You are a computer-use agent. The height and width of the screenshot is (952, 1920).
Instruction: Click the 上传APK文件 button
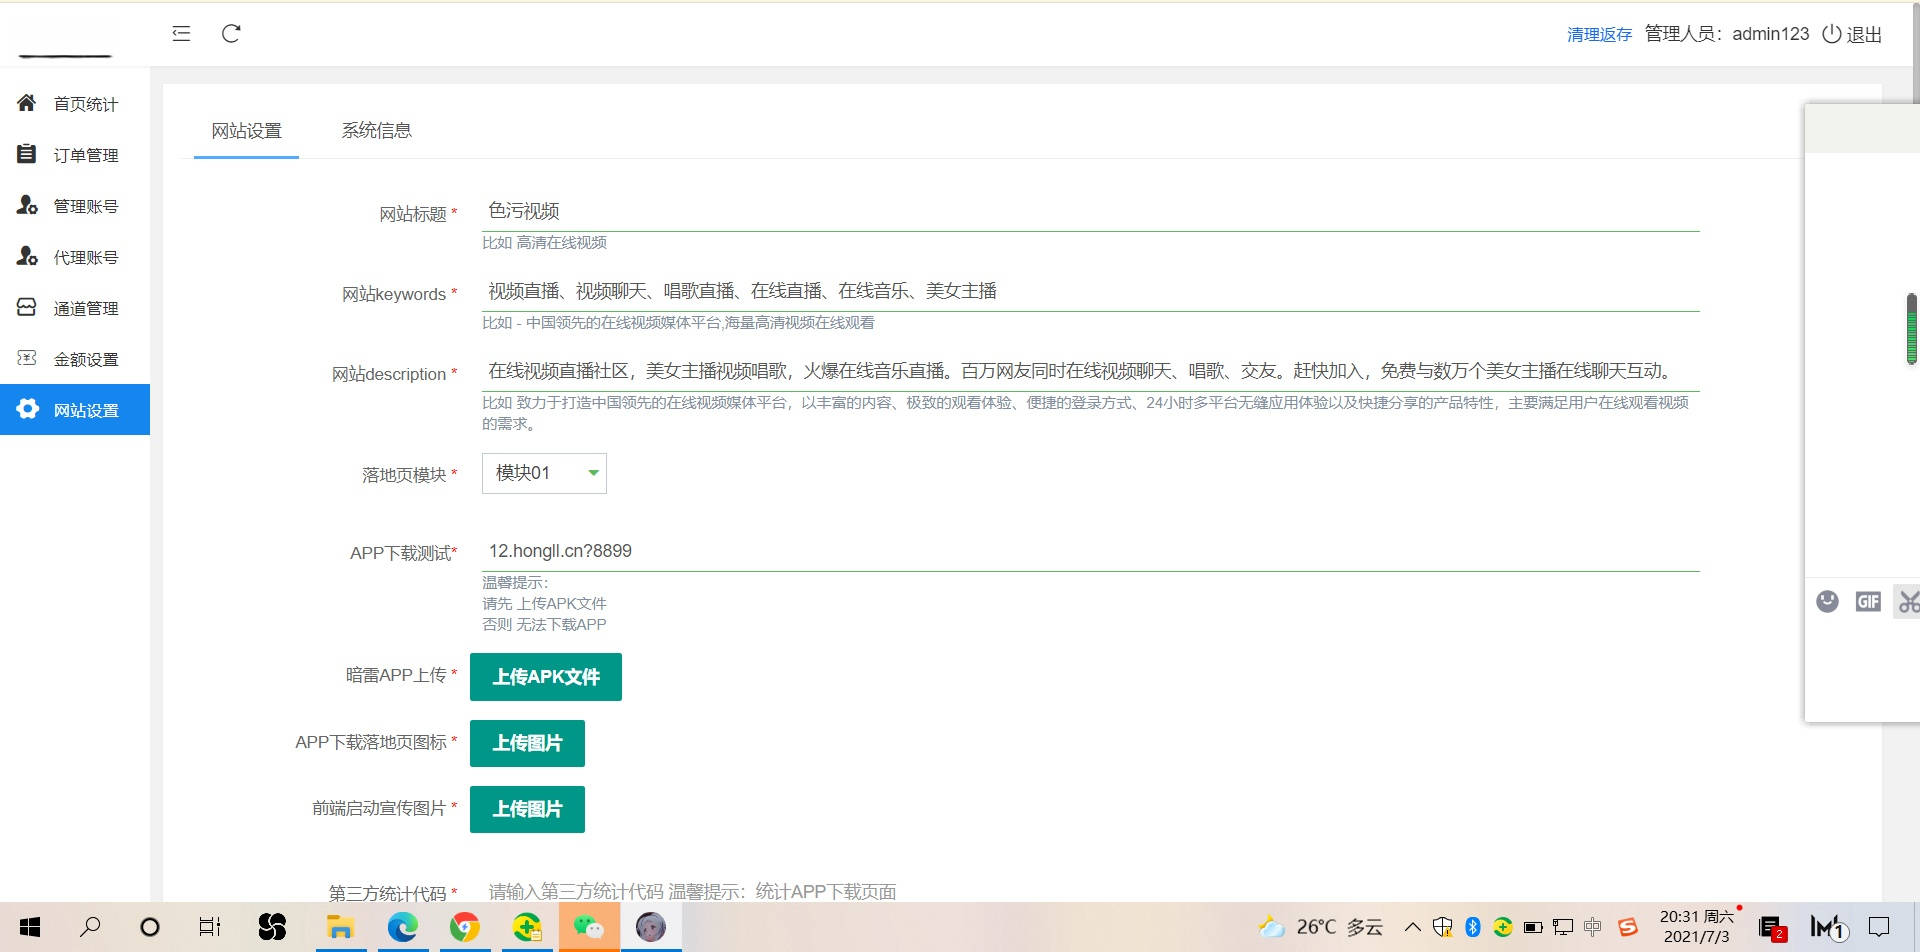546,677
